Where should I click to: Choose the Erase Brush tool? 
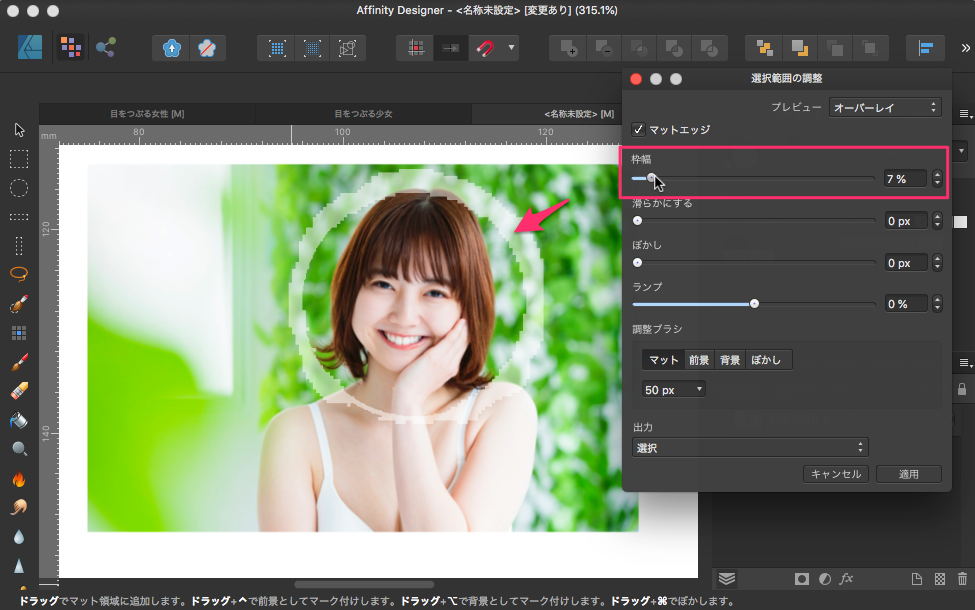tap(19, 391)
